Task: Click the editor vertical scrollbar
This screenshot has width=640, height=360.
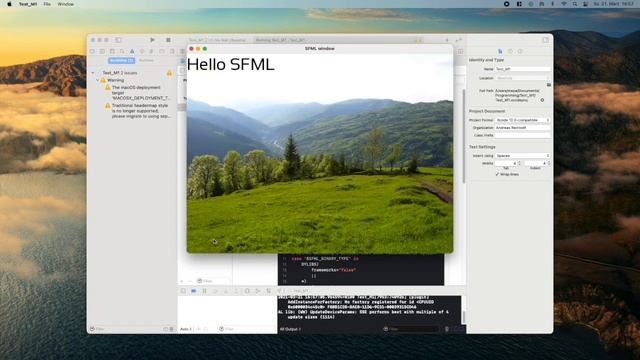Action: [x=464, y=136]
